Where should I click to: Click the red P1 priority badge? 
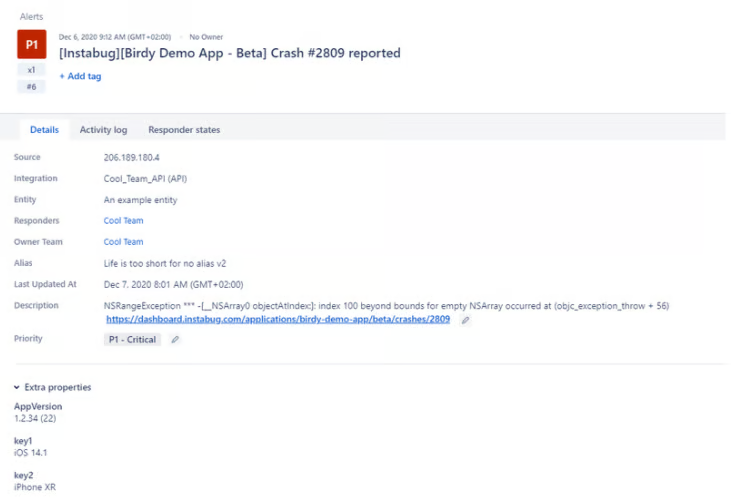click(x=32, y=45)
